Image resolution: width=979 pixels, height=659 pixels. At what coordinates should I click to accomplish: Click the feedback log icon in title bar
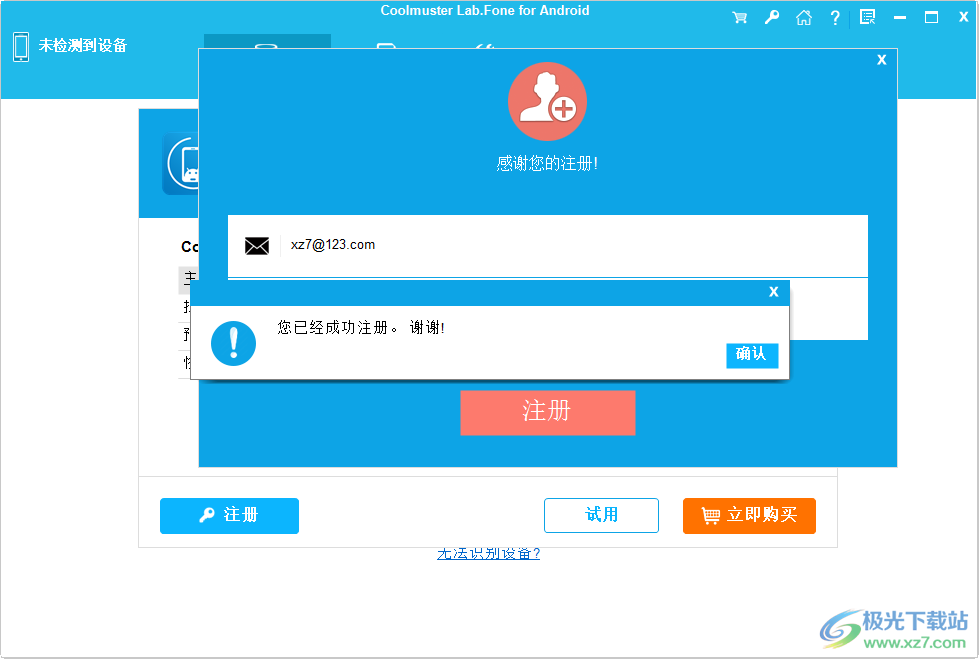[867, 17]
